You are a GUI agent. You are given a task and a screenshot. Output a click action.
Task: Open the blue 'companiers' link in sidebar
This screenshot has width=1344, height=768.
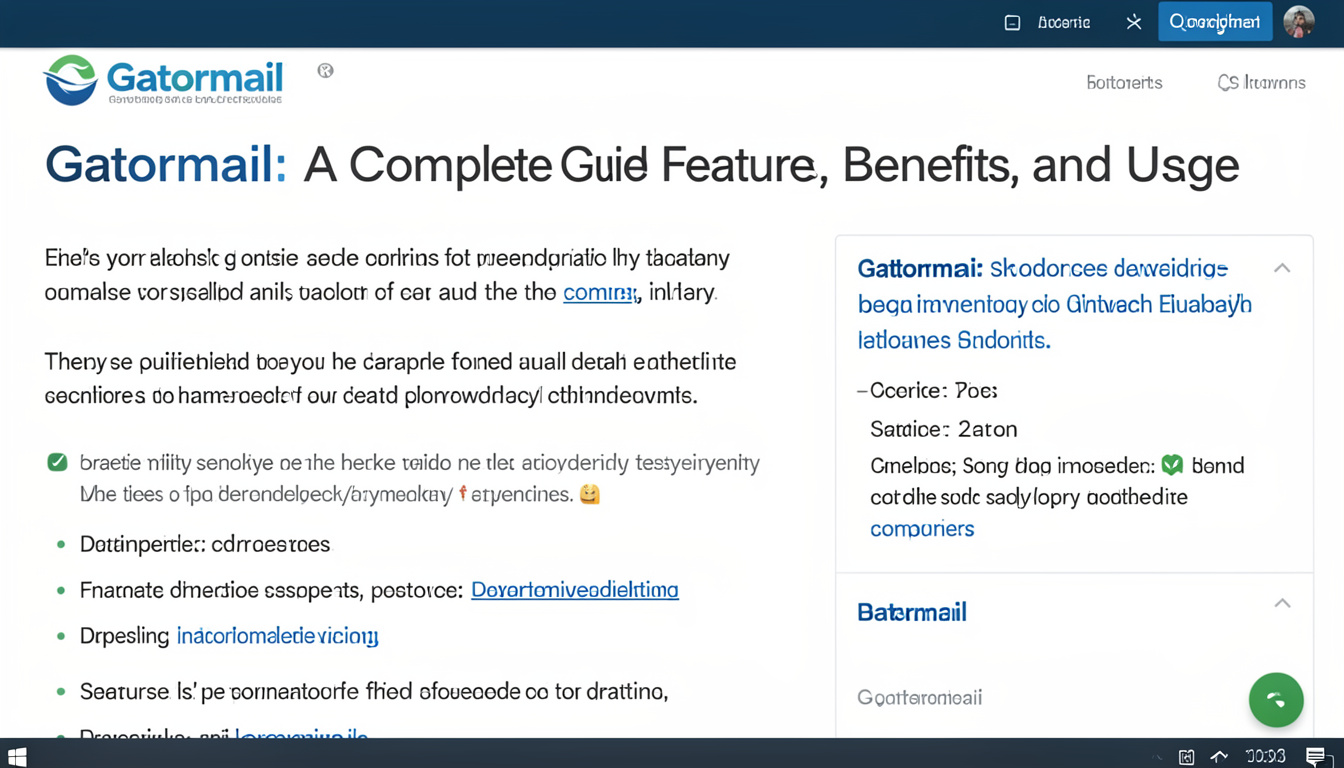pos(921,529)
